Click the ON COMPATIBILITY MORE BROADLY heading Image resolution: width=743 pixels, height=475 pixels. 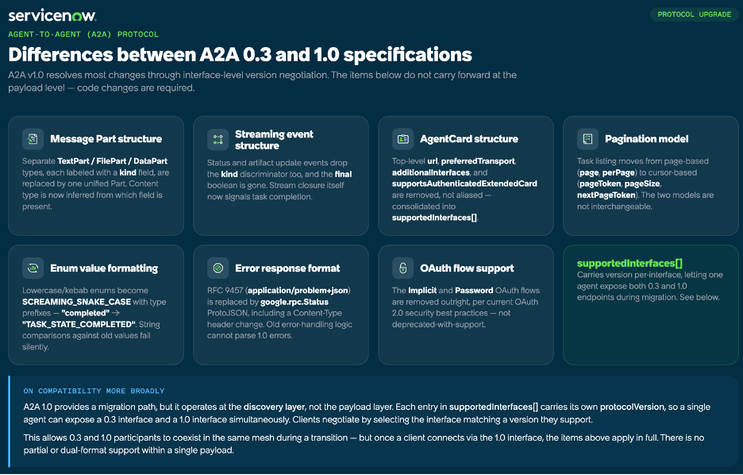(94, 391)
